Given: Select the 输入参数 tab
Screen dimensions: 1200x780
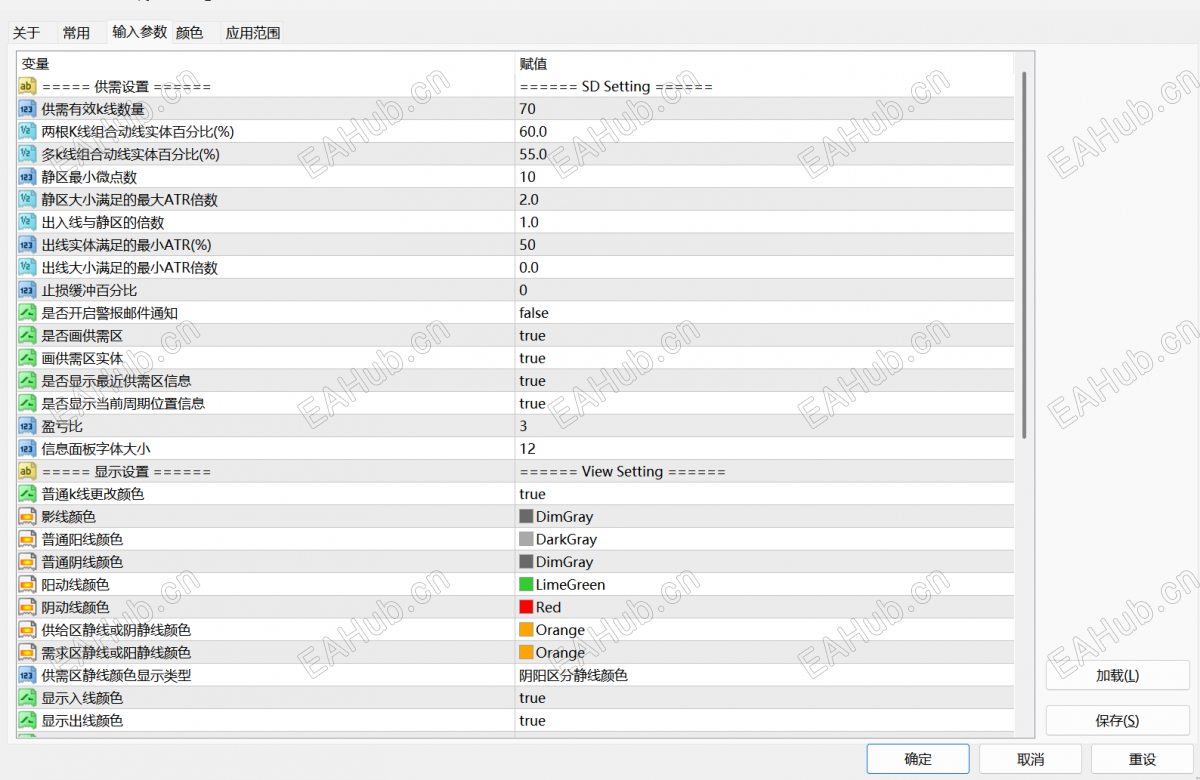Looking at the screenshot, I should (x=140, y=32).
